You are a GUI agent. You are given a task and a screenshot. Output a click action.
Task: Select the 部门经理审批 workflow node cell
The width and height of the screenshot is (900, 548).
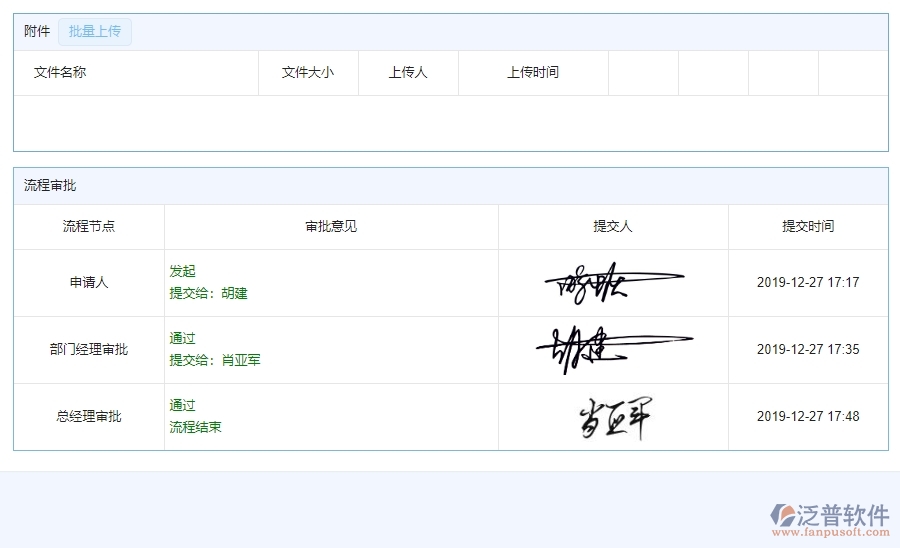click(x=89, y=350)
